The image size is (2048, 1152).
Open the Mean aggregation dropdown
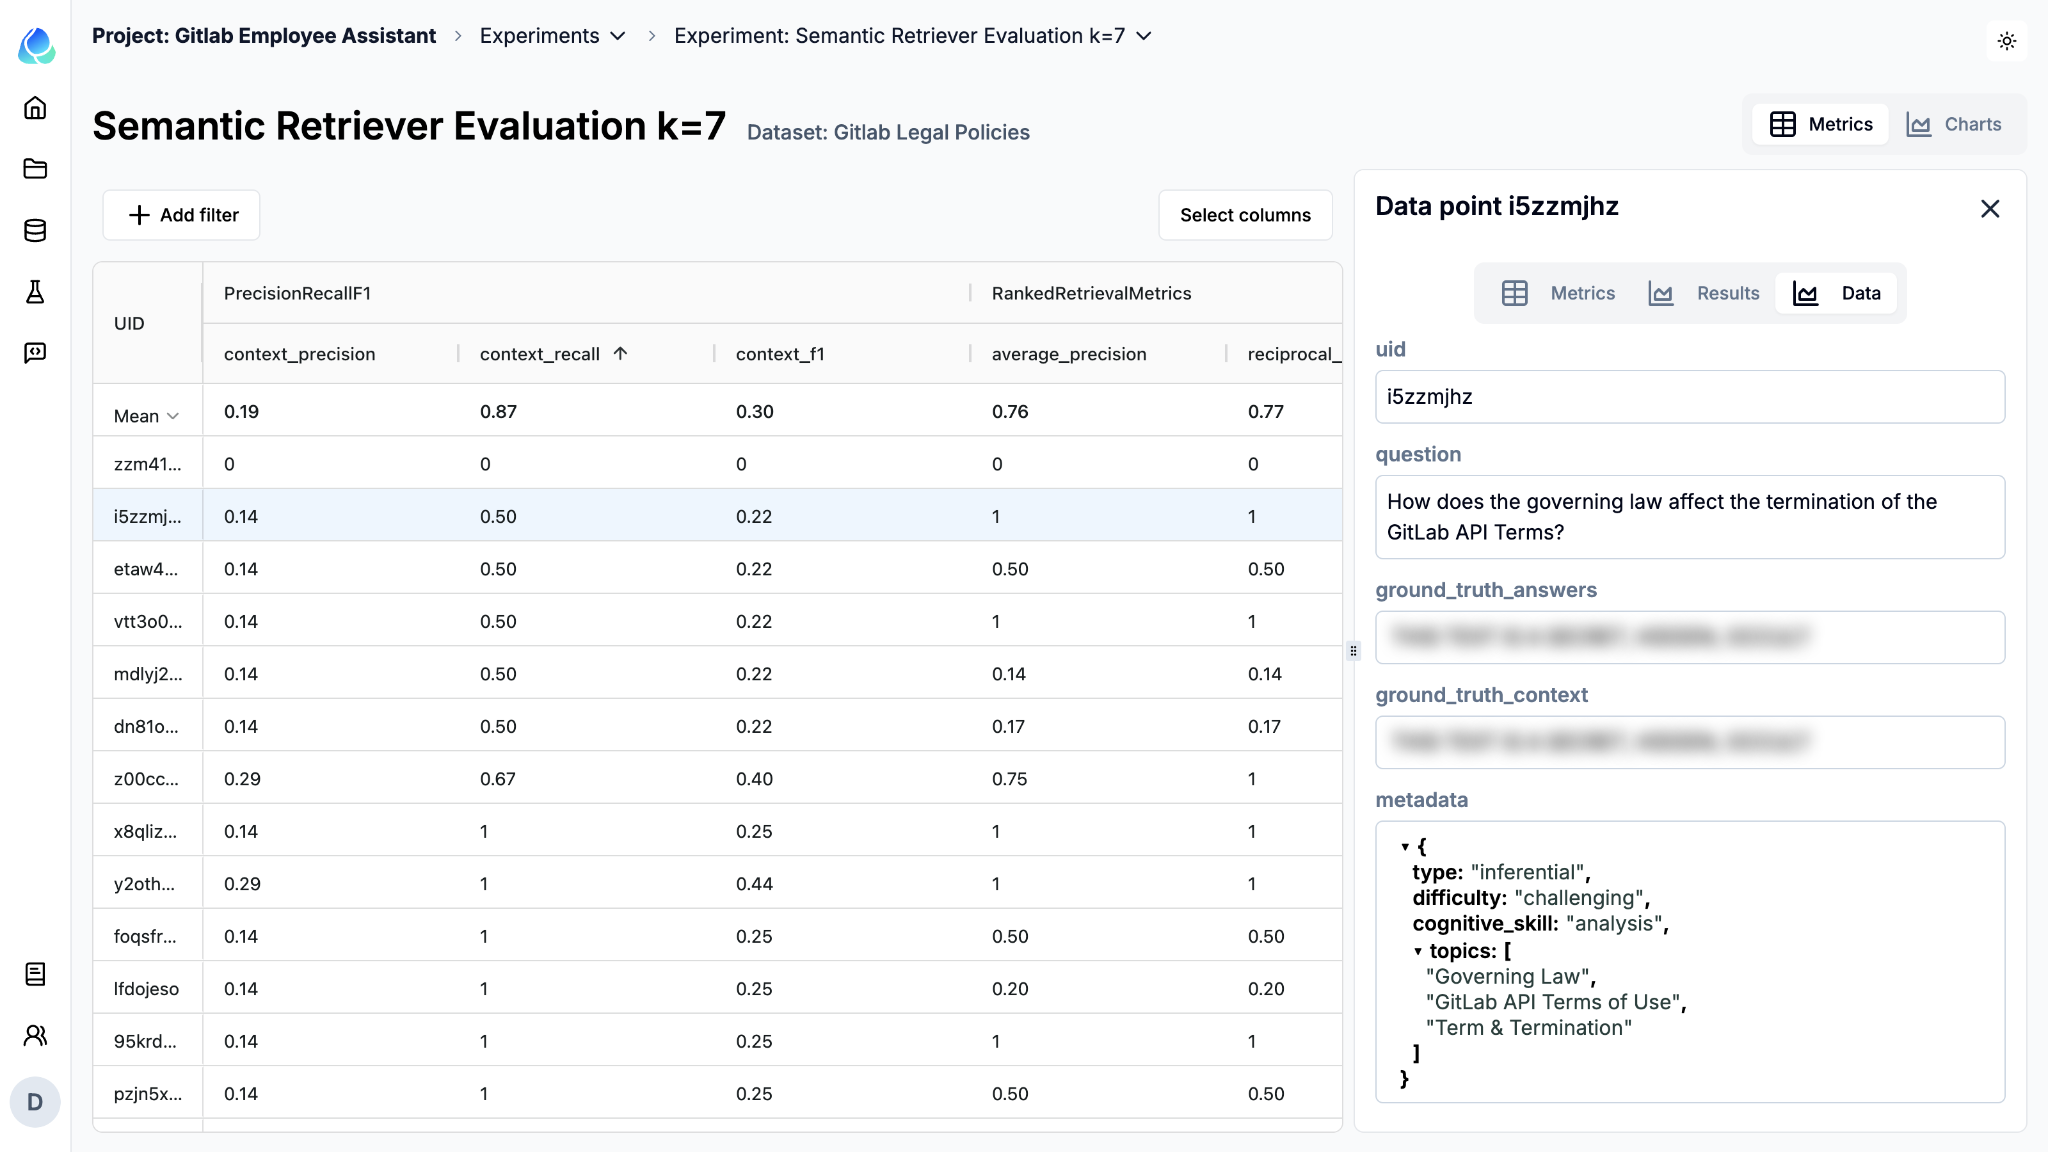pos(146,416)
